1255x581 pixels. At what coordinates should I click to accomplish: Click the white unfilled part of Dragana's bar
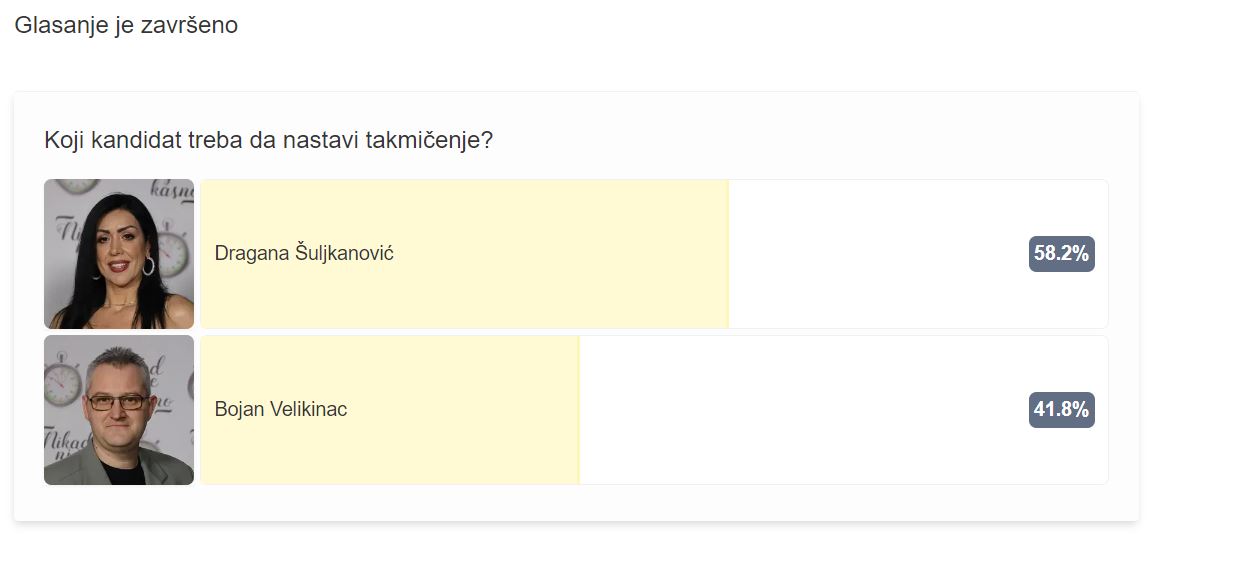918,254
